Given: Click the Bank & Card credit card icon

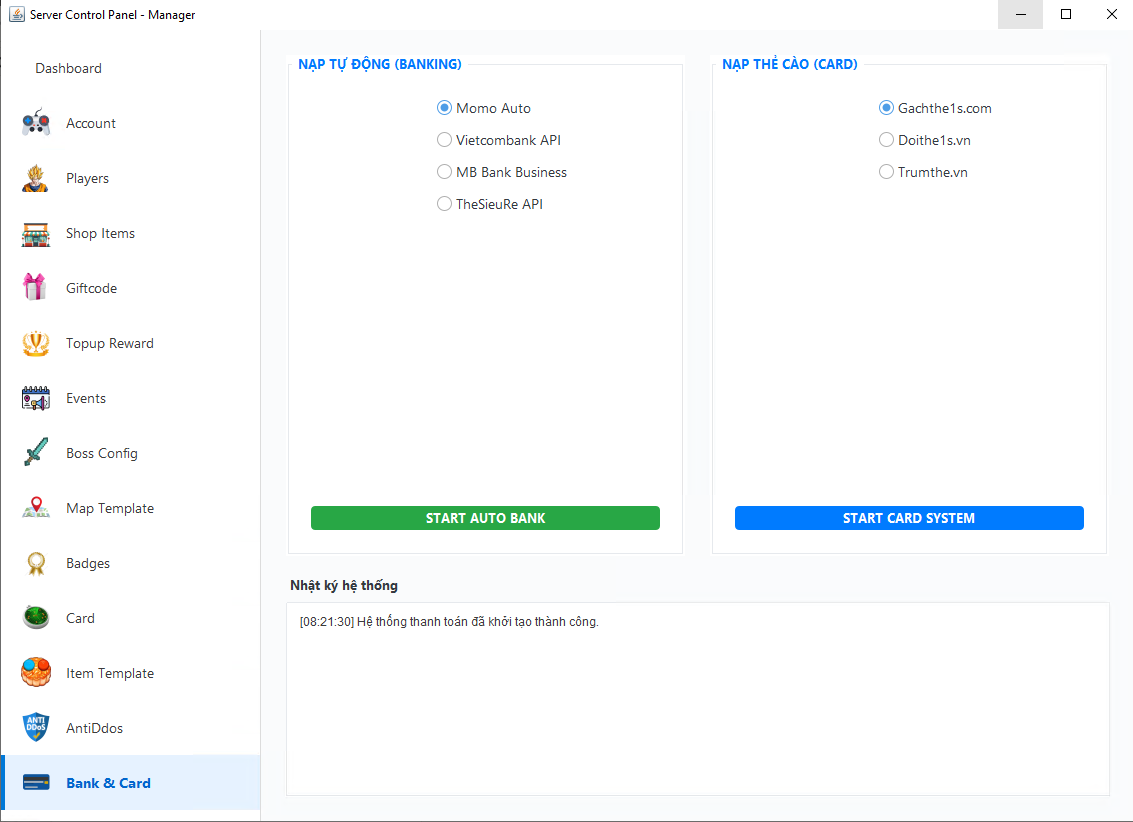Looking at the screenshot, I should 35,782.
